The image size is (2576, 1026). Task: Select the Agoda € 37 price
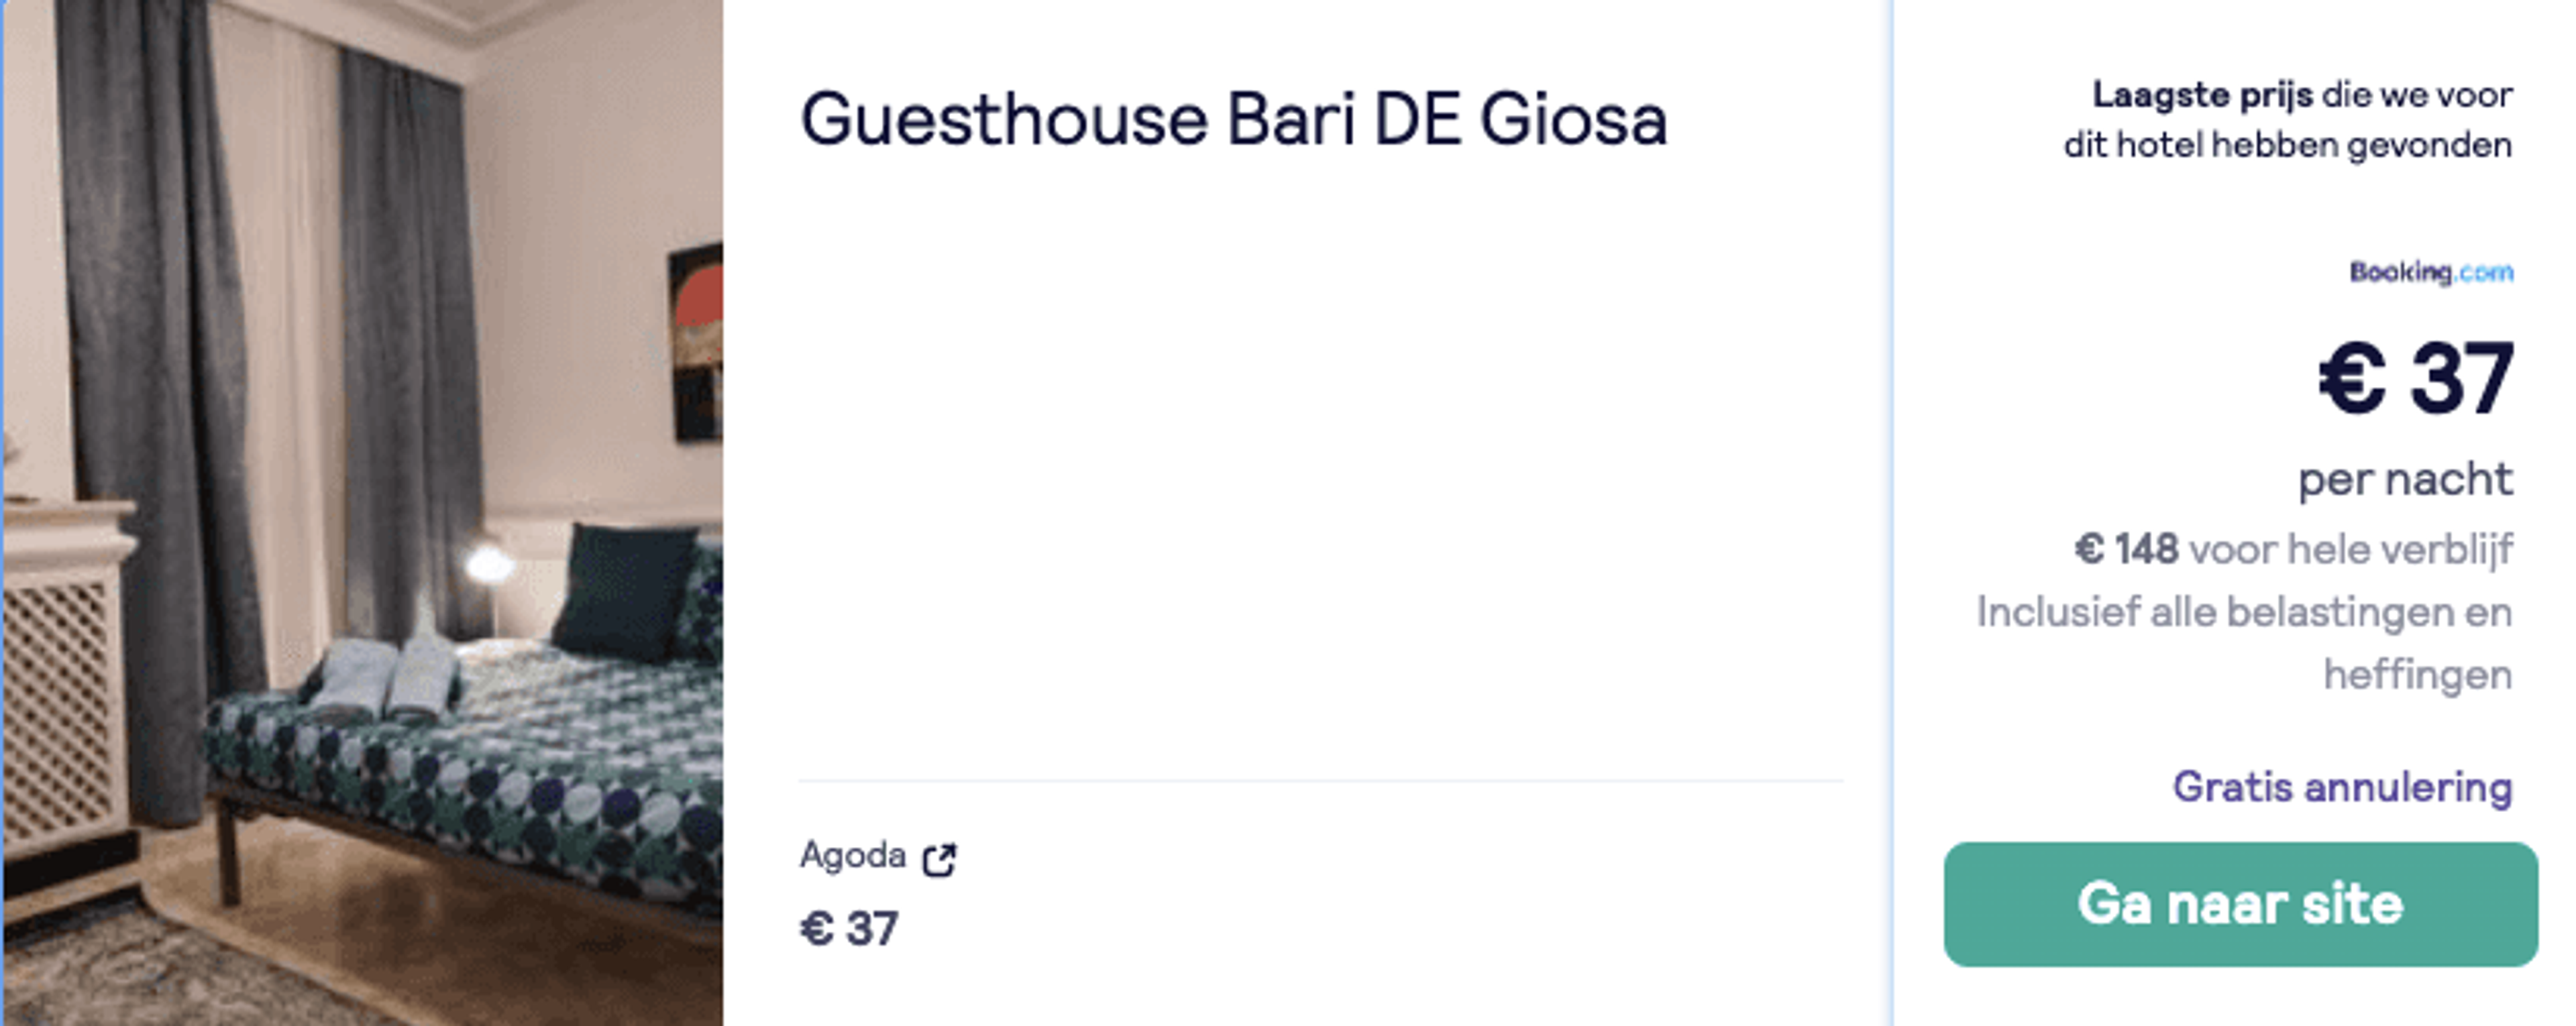[849, 929]
